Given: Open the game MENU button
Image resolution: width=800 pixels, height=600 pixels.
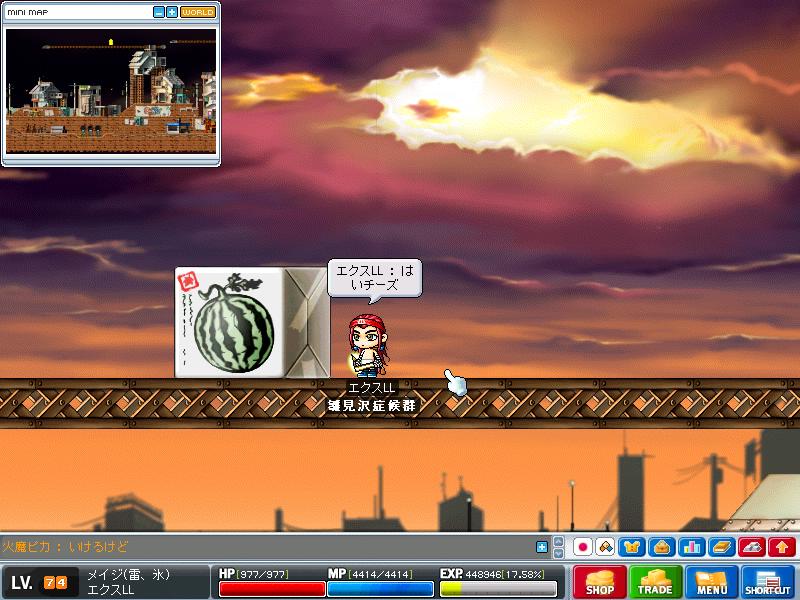Looking at the screenshot, I should click(x=711, y=582).
